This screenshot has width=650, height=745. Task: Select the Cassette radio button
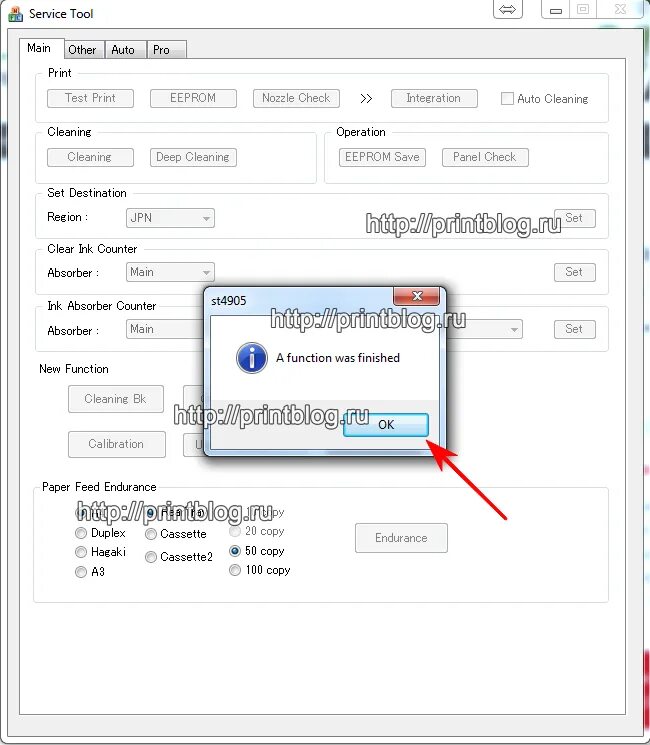coord(151,534)
